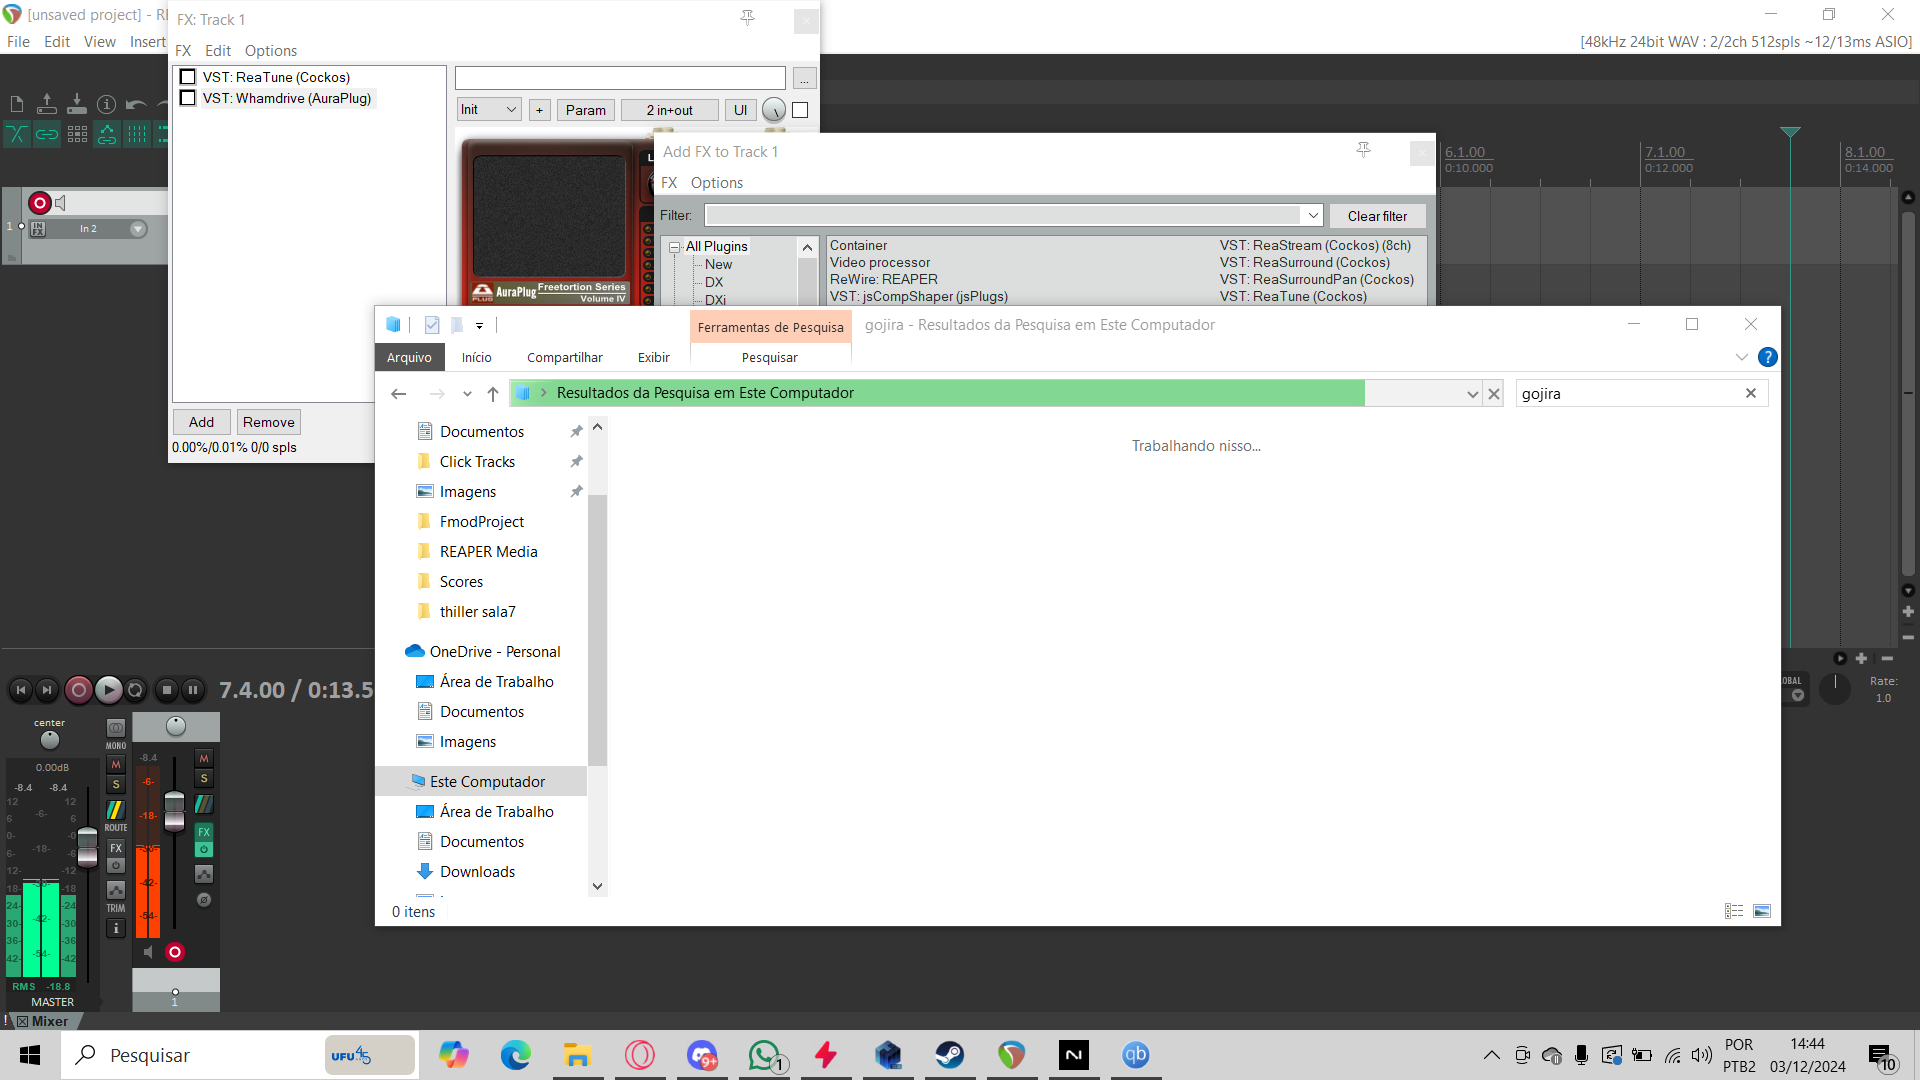Open the track 1 envelopes button in the mixer

204,874
